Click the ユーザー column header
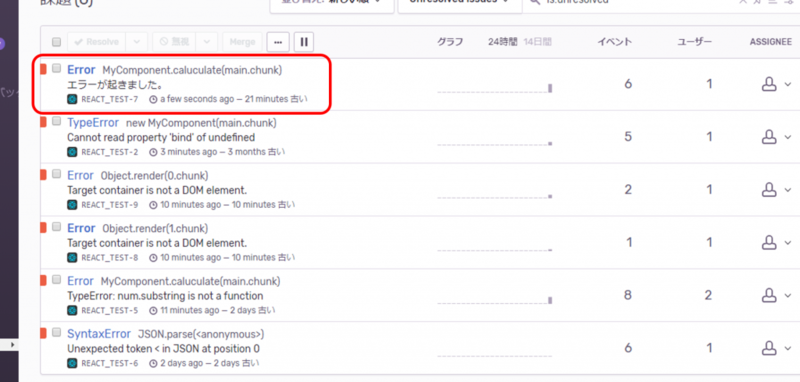This screenshot has width=800, height=382. [x=694, y=42]
